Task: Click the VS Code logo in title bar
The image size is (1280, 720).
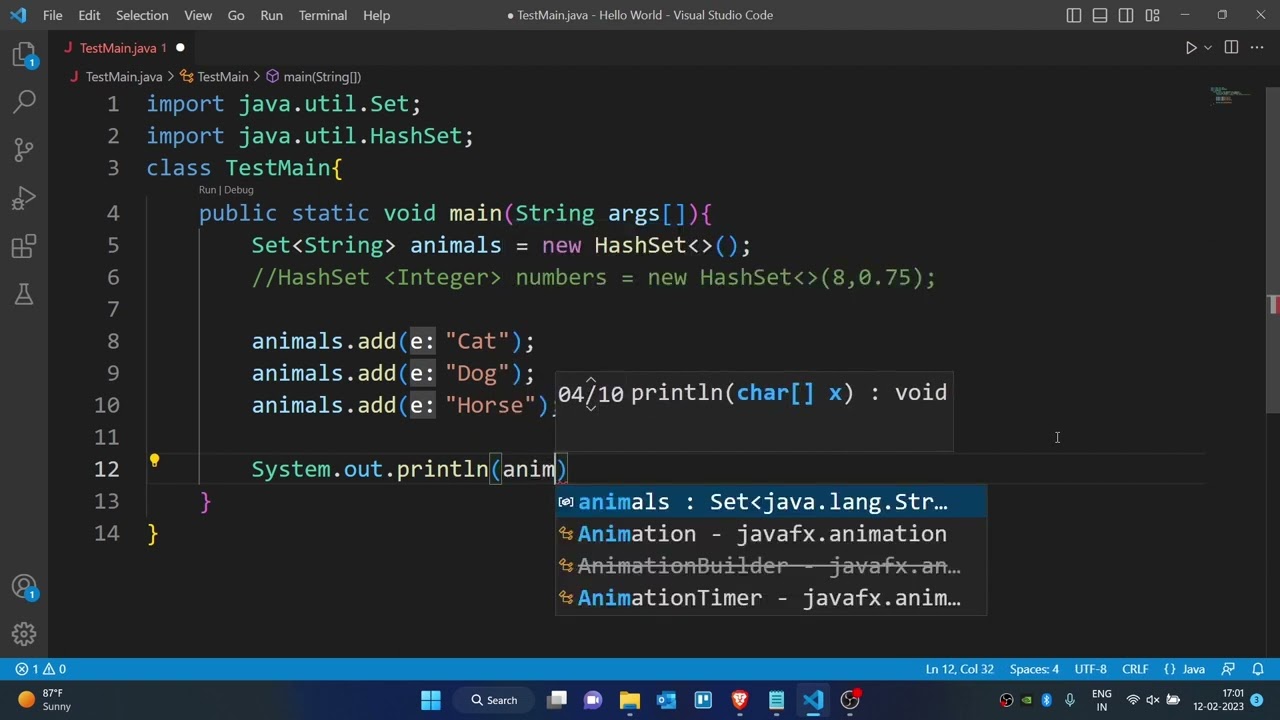Action: click(18, 15)
